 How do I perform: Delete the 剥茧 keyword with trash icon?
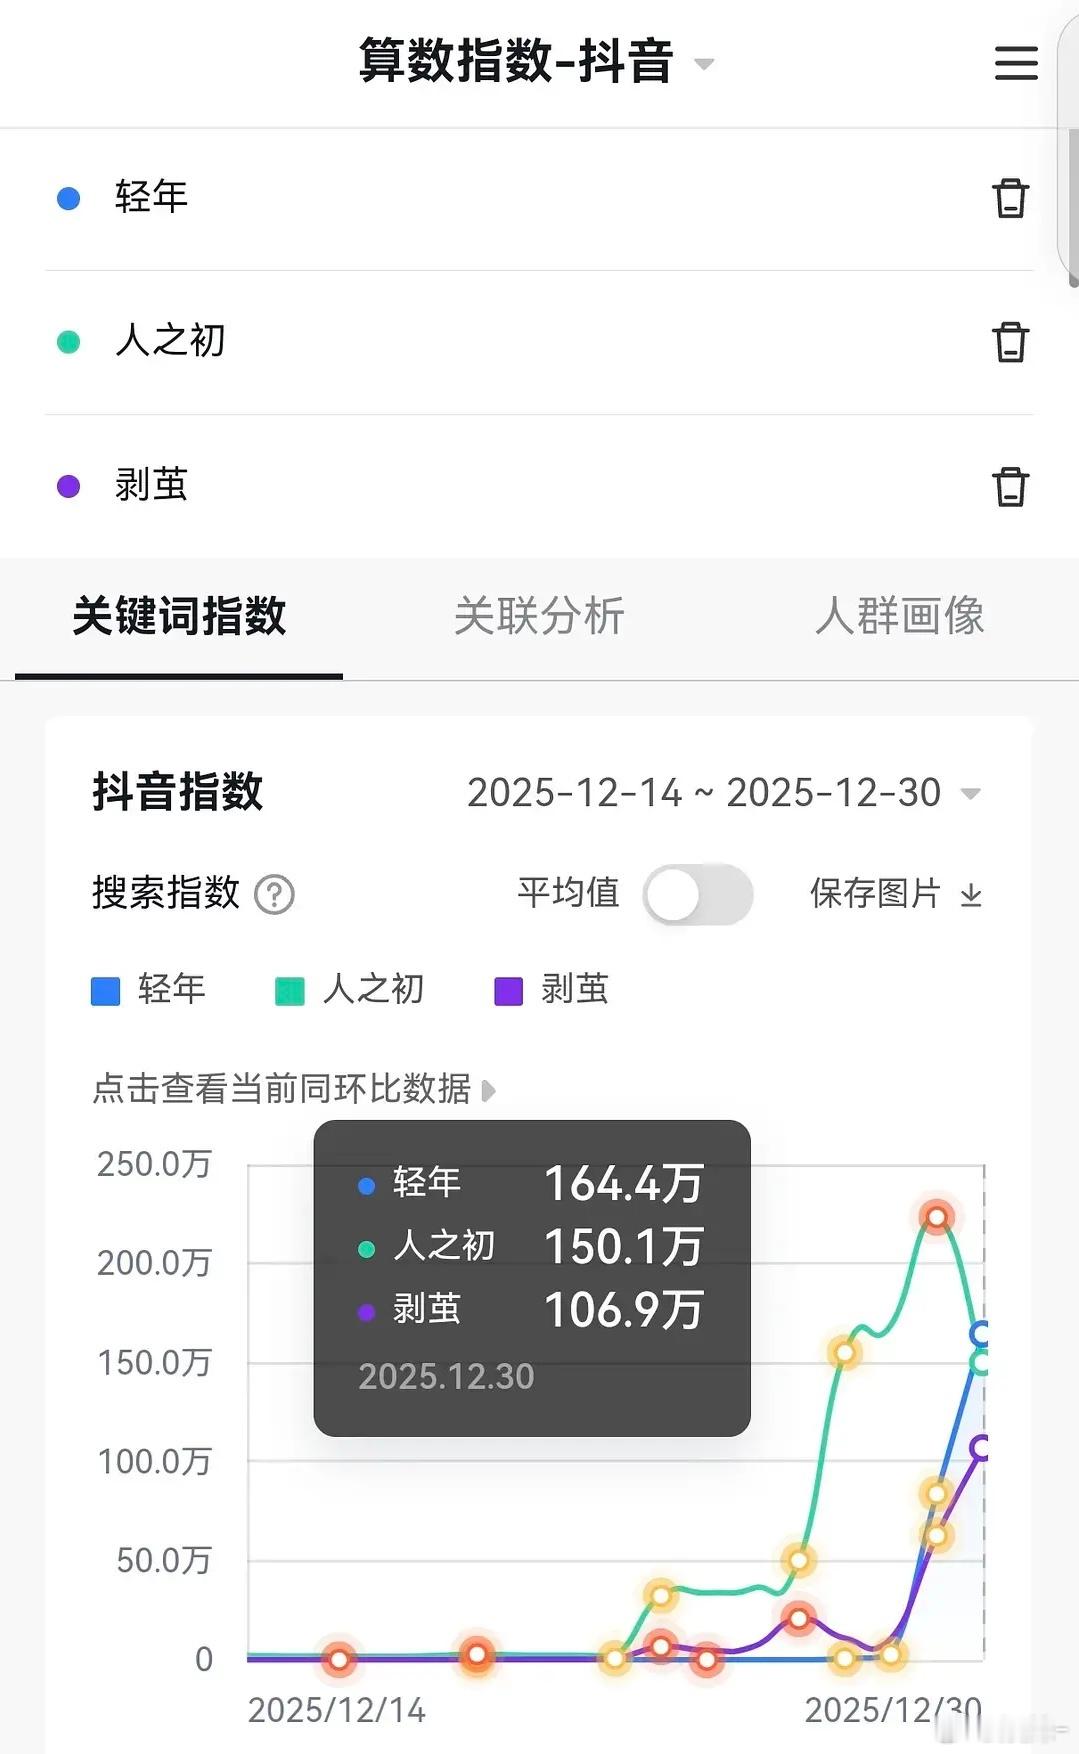(x=1010, y=486)
